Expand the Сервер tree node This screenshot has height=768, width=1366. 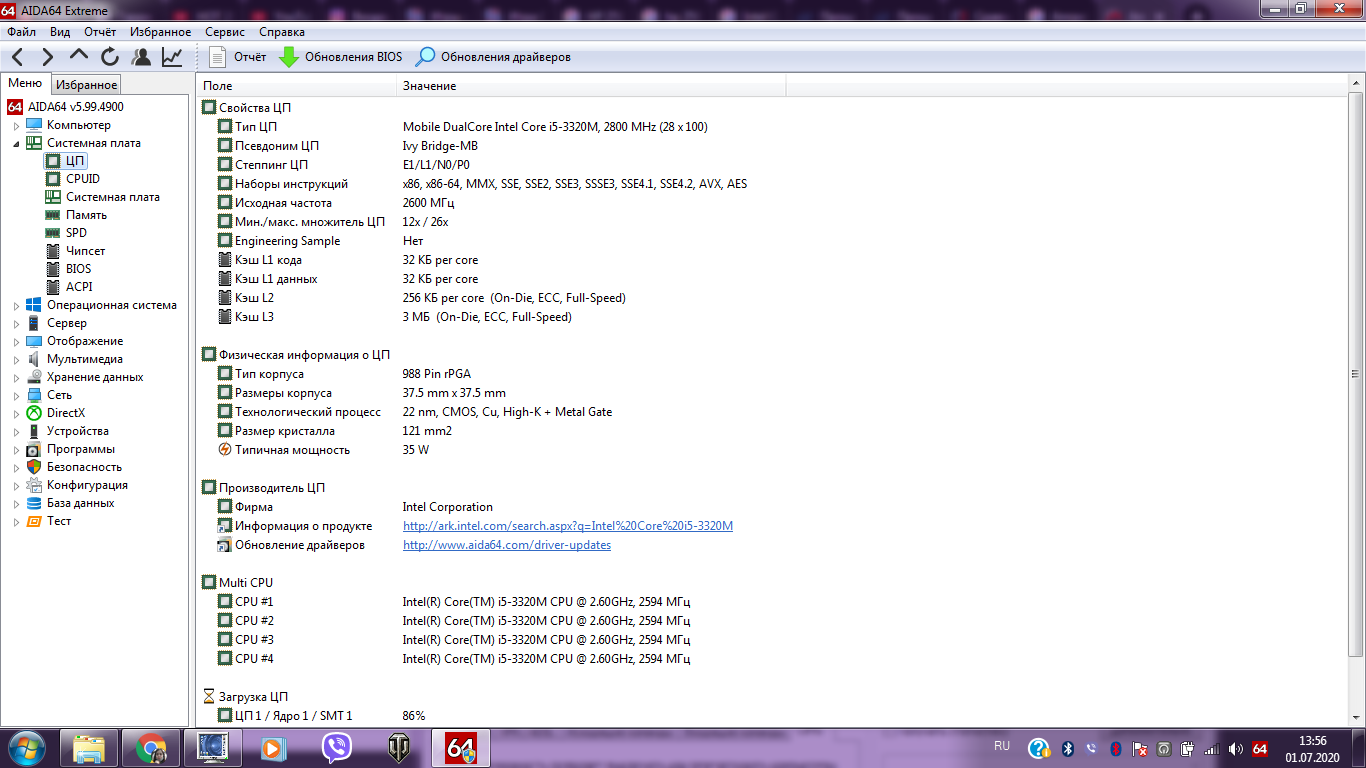[x=16, y=324]
